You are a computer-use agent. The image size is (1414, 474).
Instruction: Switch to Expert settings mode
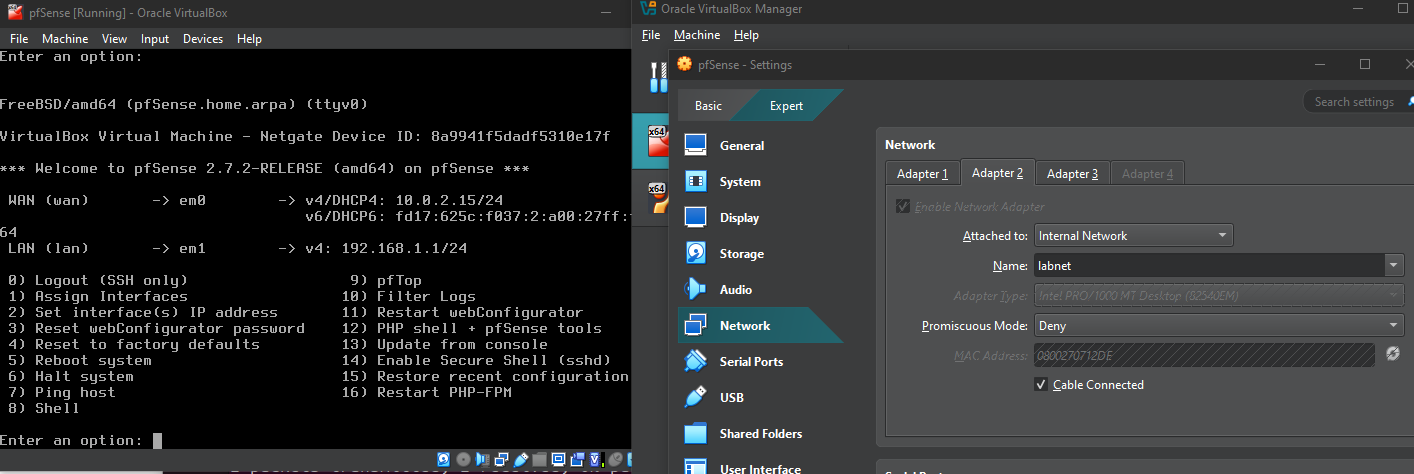[786, 105]
